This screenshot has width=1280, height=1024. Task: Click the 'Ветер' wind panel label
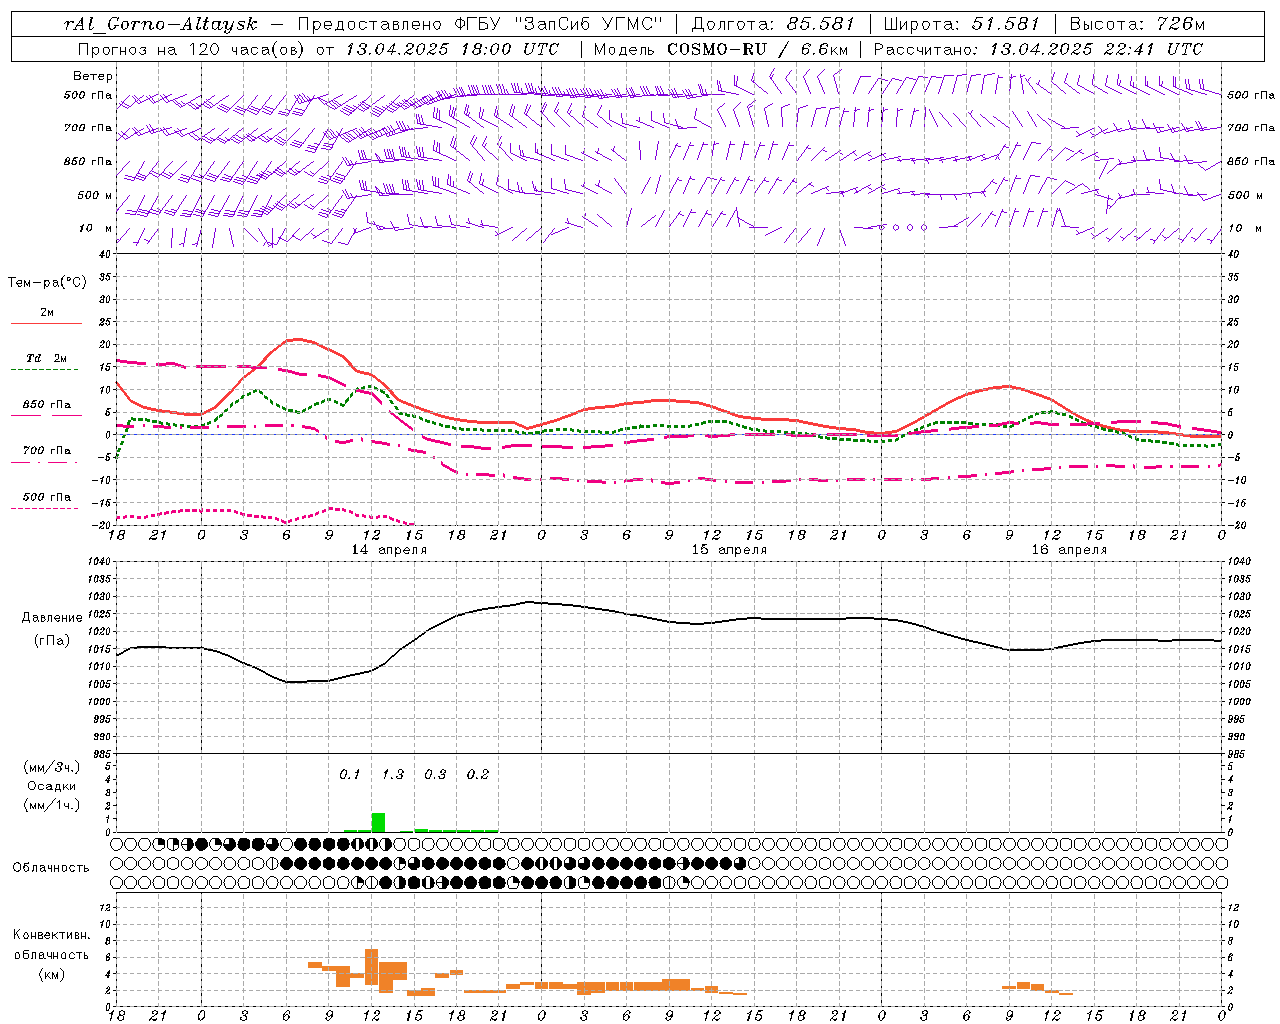point(93,76)
